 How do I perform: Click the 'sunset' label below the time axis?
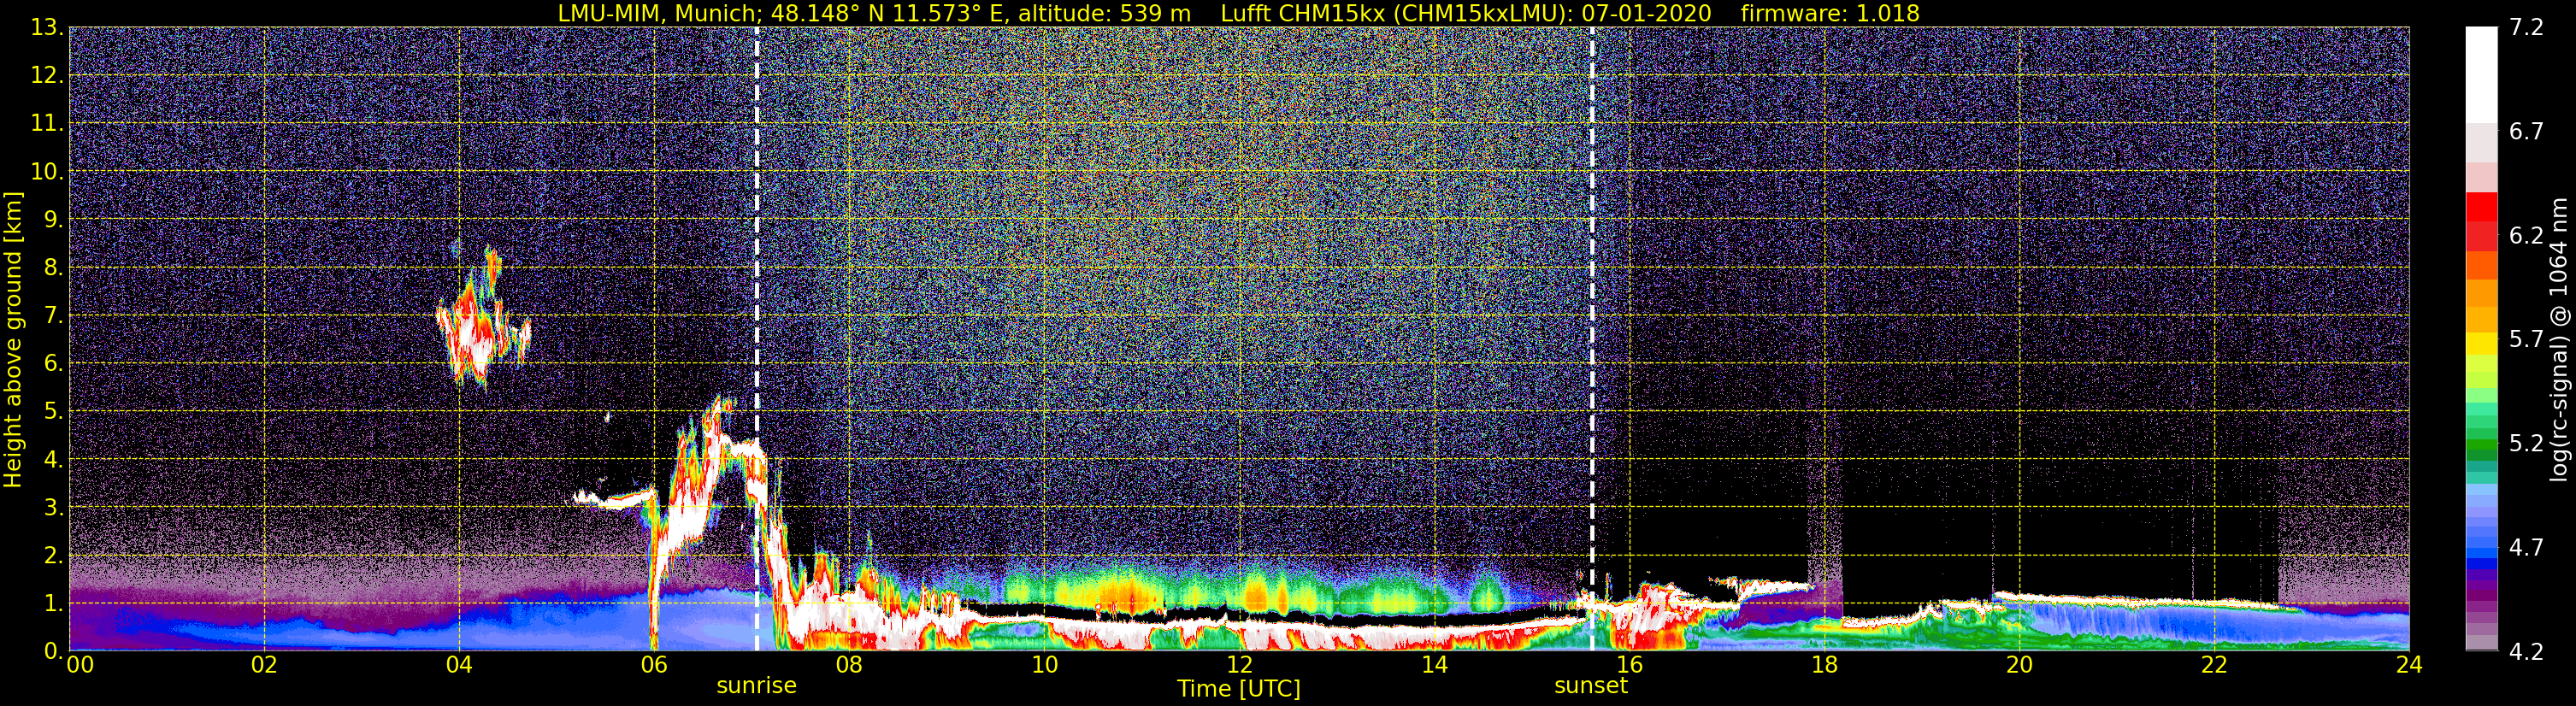pos(1591,686)
